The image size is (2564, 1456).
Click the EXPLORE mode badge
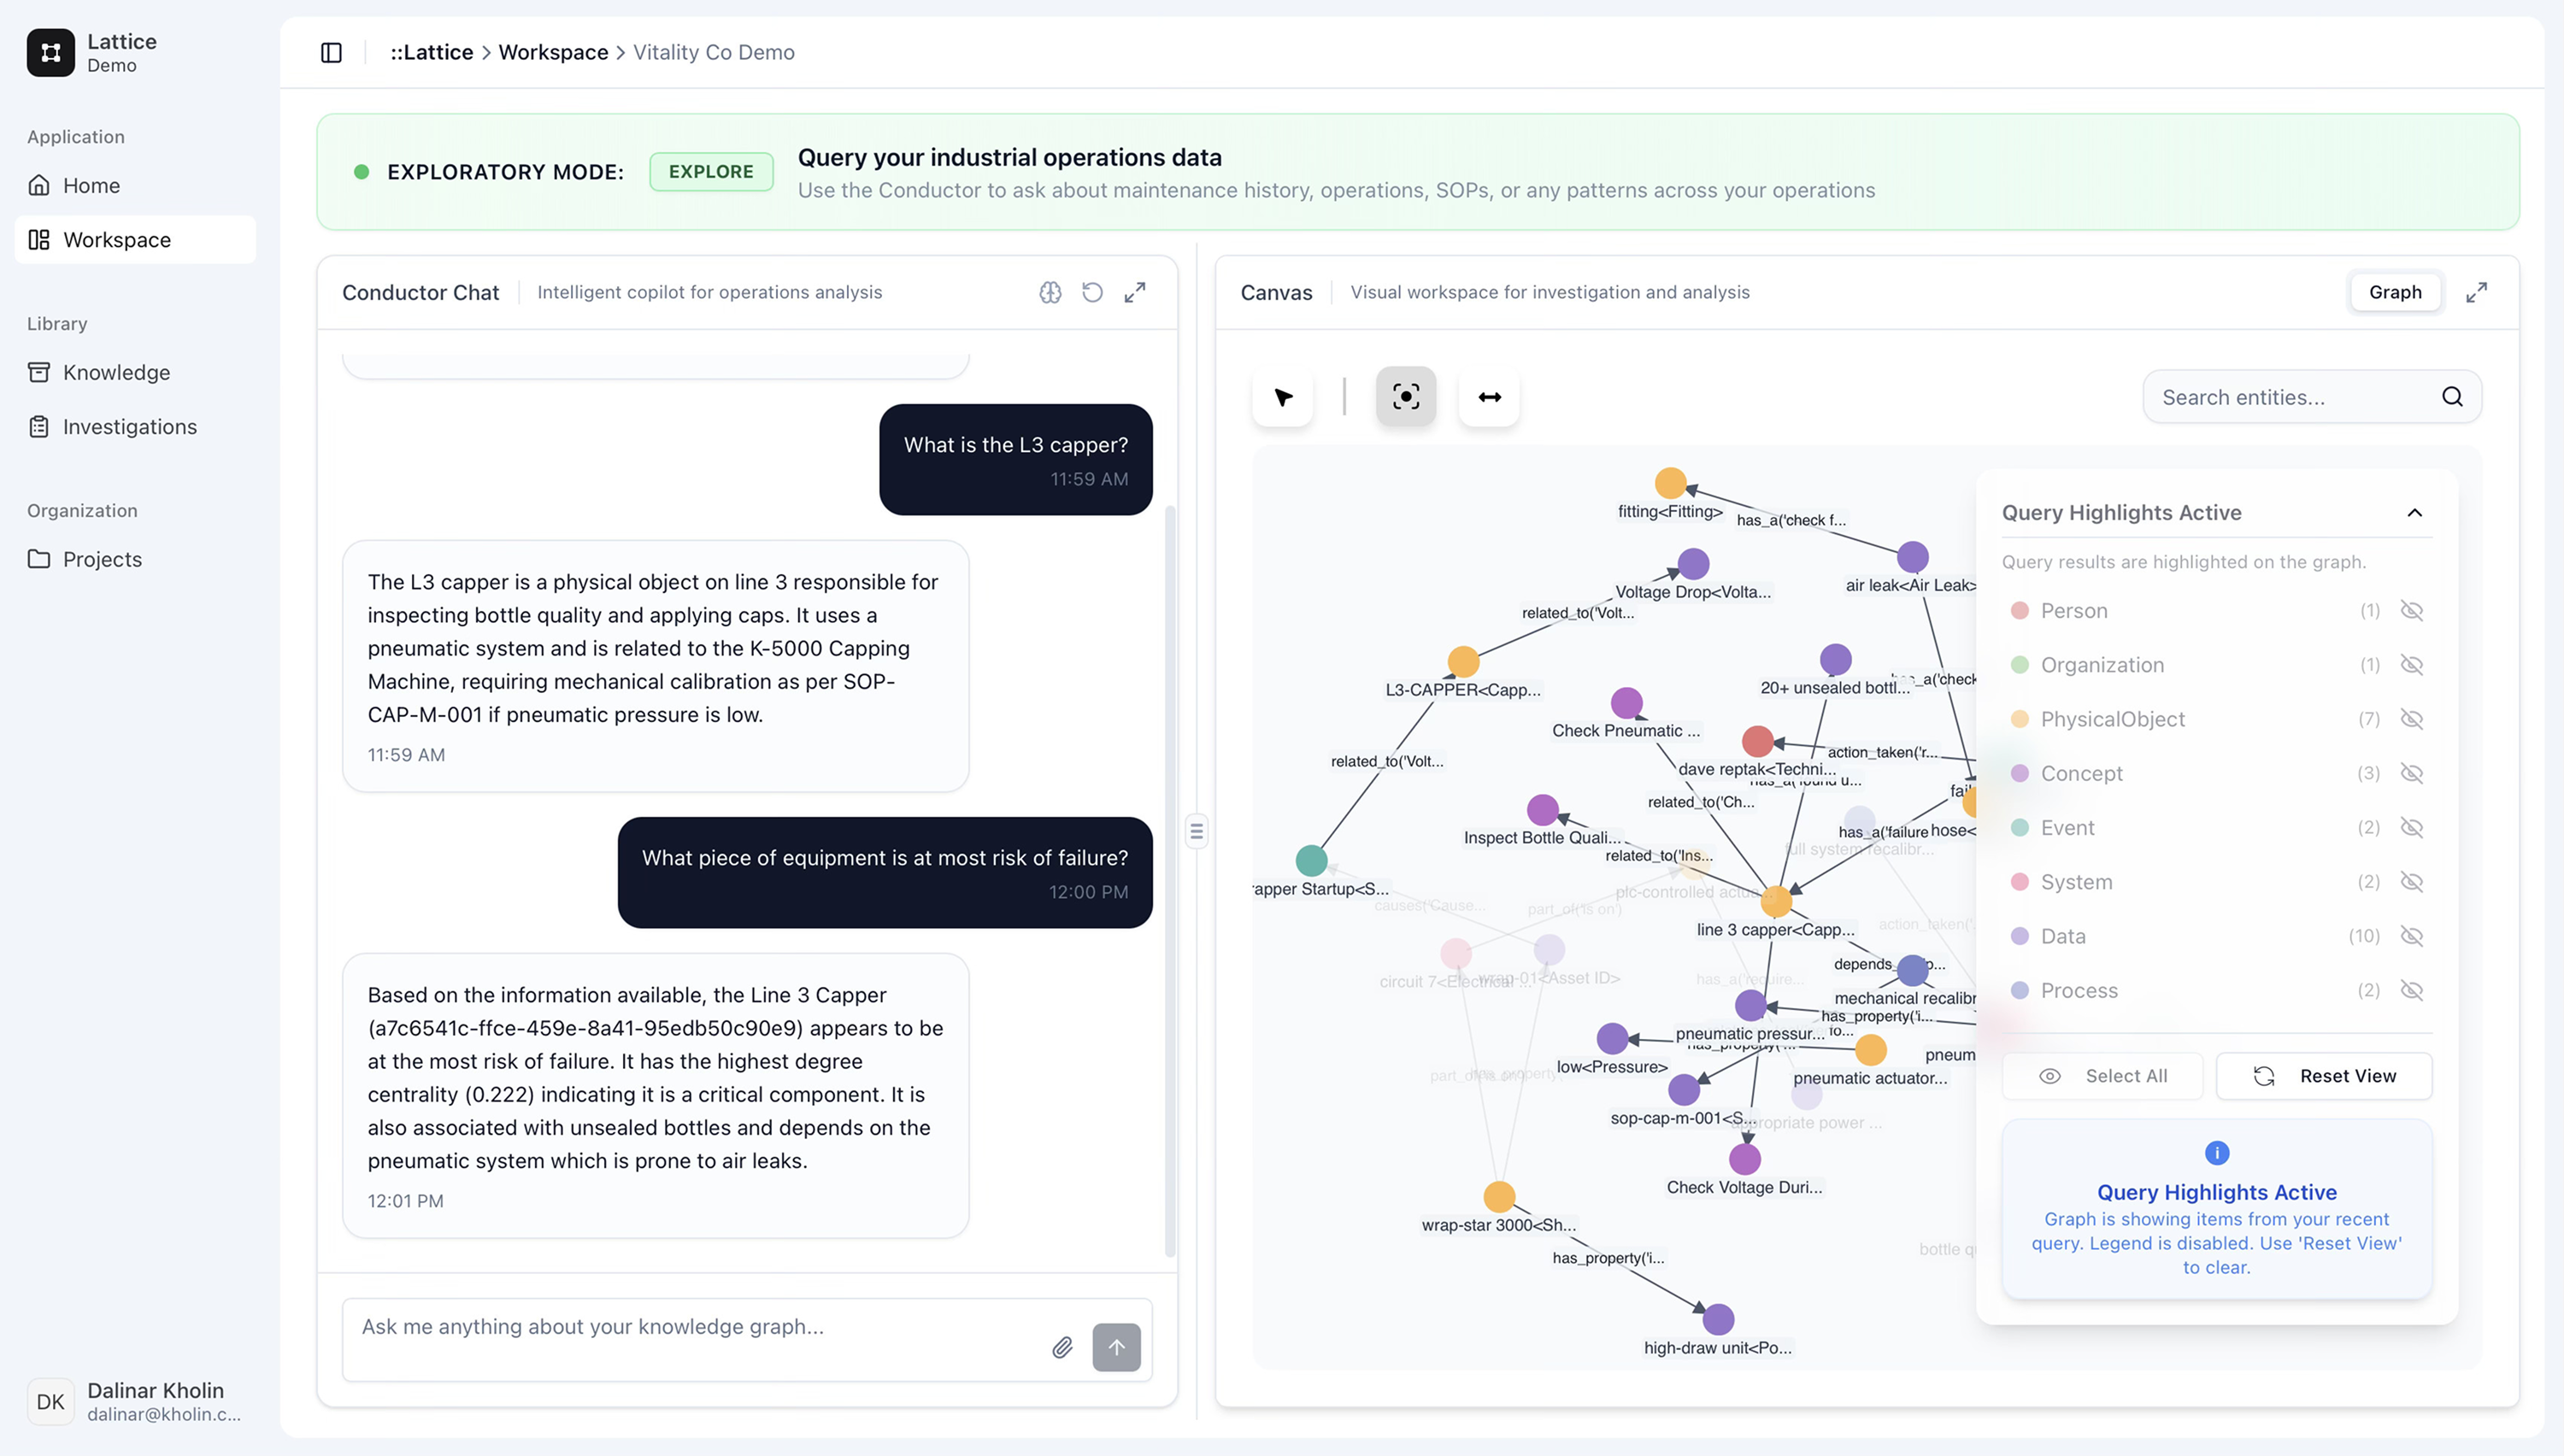(x=711, y=172)
